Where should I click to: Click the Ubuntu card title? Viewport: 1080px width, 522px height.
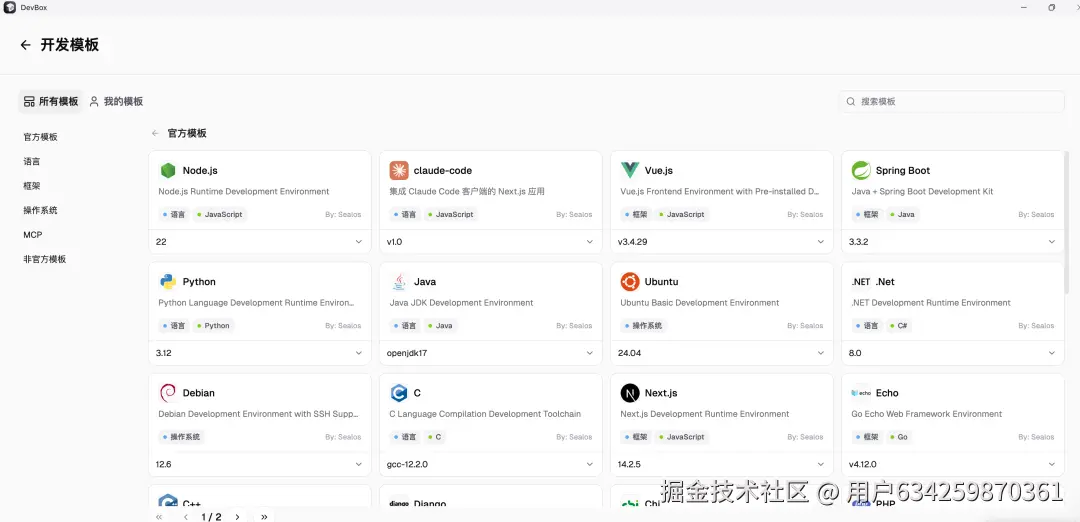[661, 282]
